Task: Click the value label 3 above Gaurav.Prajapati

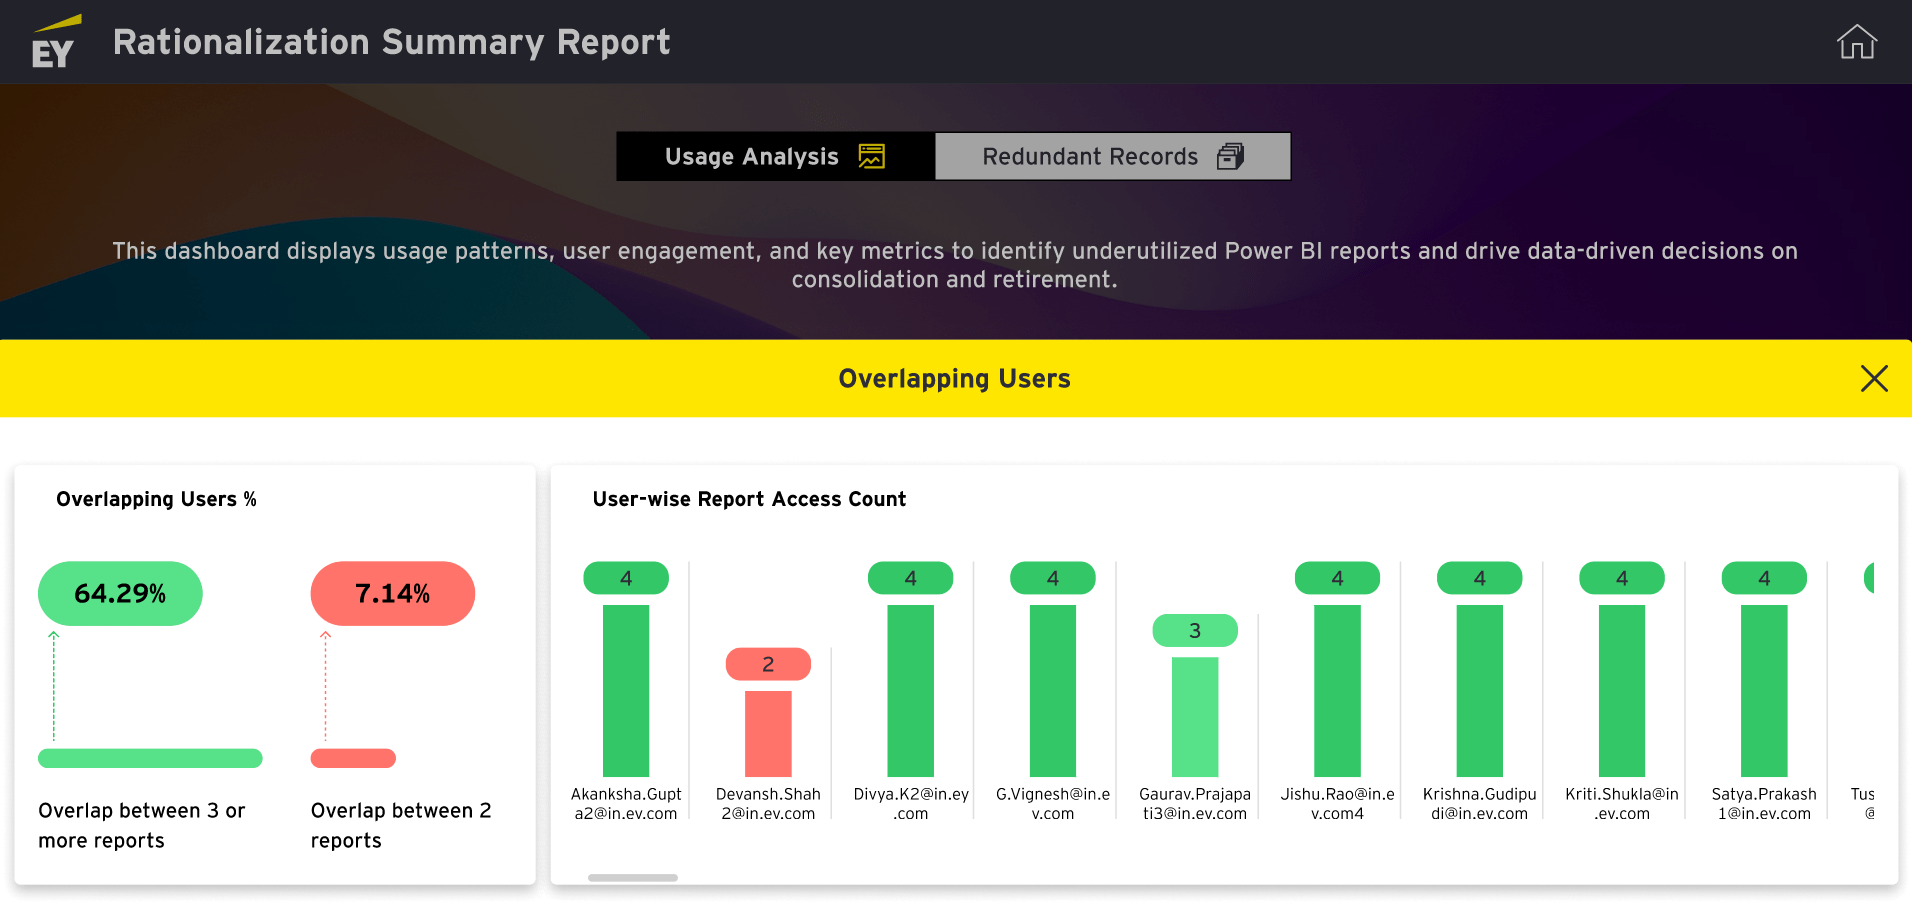Action: tap(1195, 631)
